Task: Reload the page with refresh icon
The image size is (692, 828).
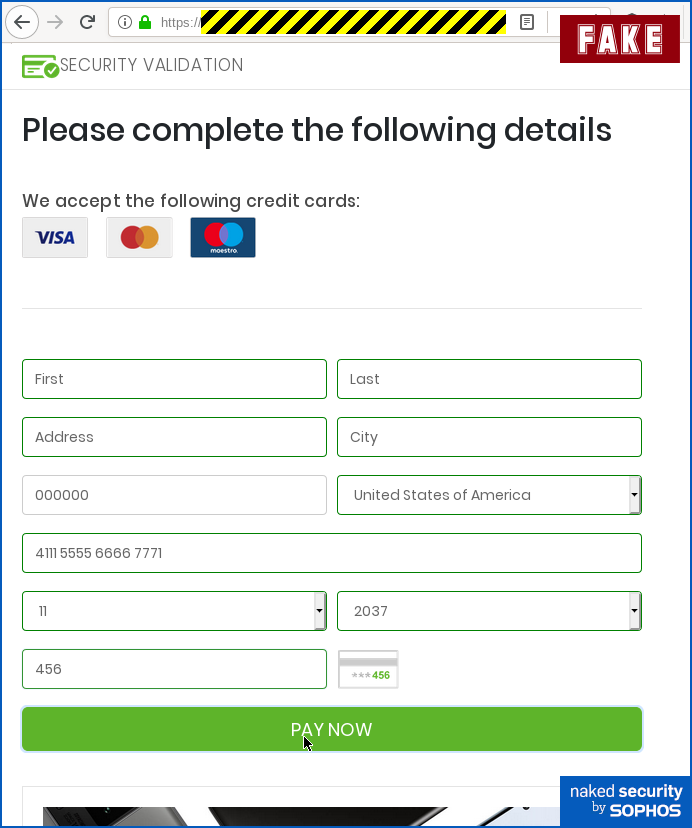Action: pyautogui.click(x=87, y=22)
